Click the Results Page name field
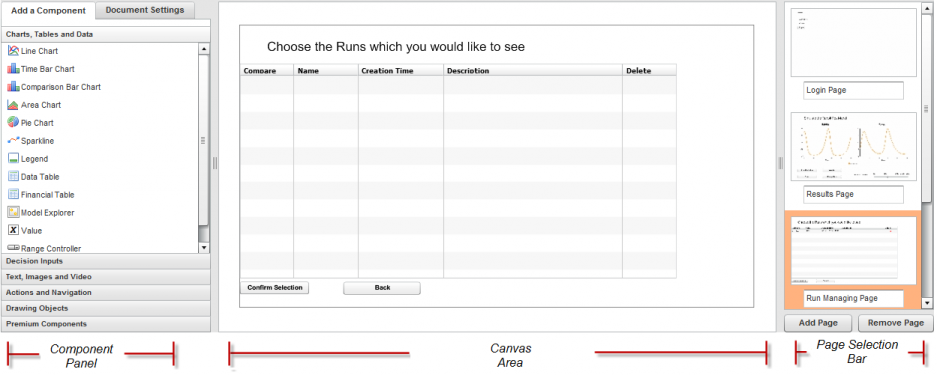Screen dimensions: 937x375 click(853, 195)
